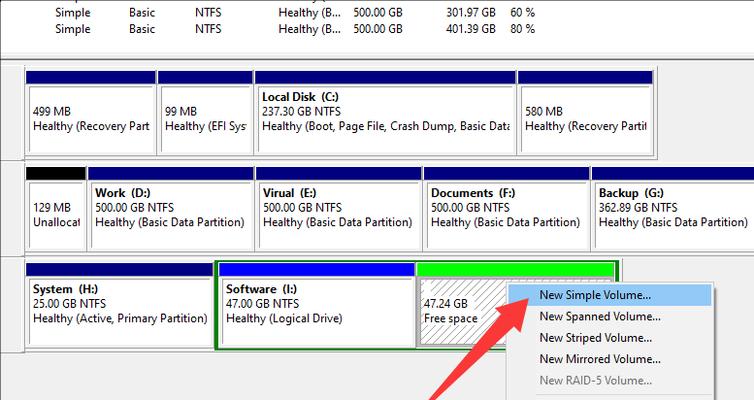This screenshot has width=754, height=400.
Task: Click the 301.97 GB free space value
Action: click(471, 12)
